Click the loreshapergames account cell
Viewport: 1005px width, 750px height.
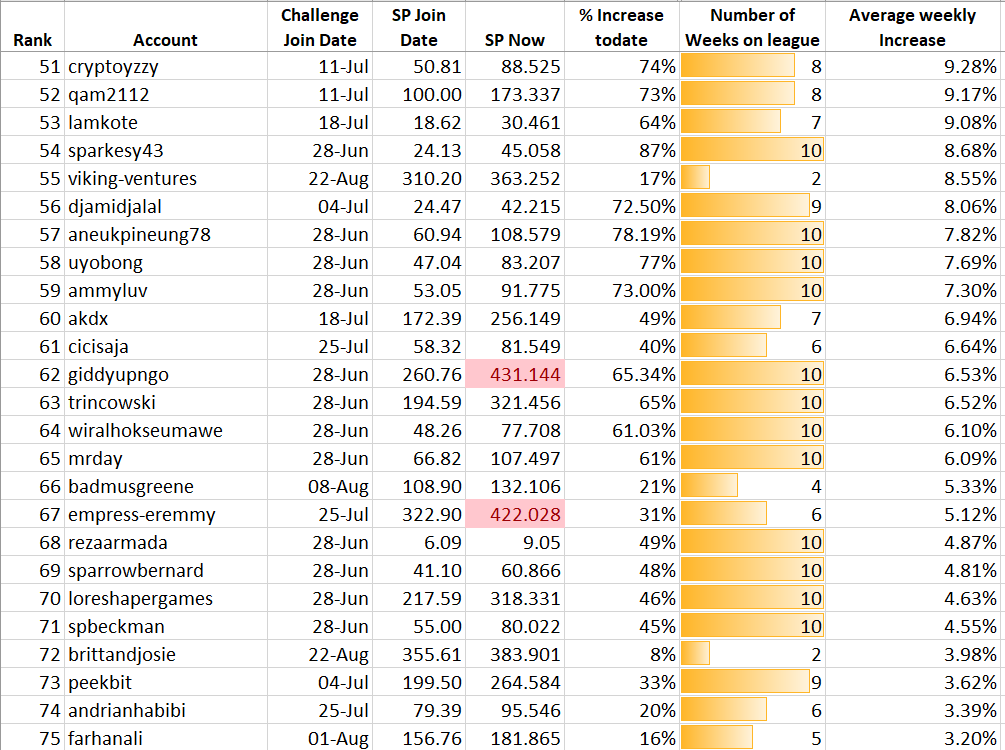click(165, 598)
